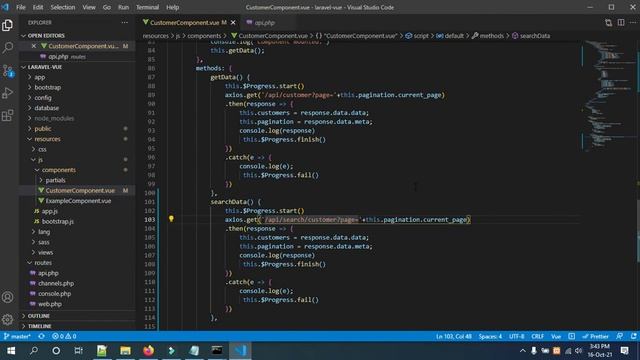Click the Open Changes icon in editor toolbar

(608, 22)
